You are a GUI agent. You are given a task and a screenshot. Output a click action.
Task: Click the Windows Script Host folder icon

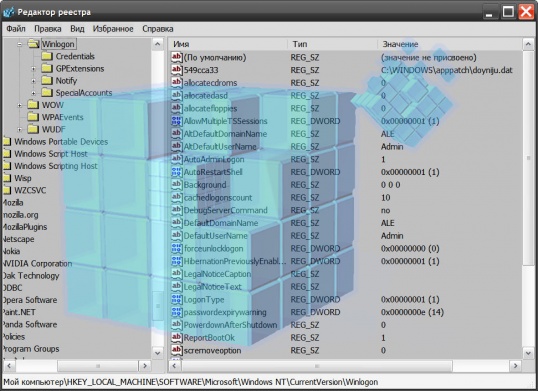pos(7,154)
